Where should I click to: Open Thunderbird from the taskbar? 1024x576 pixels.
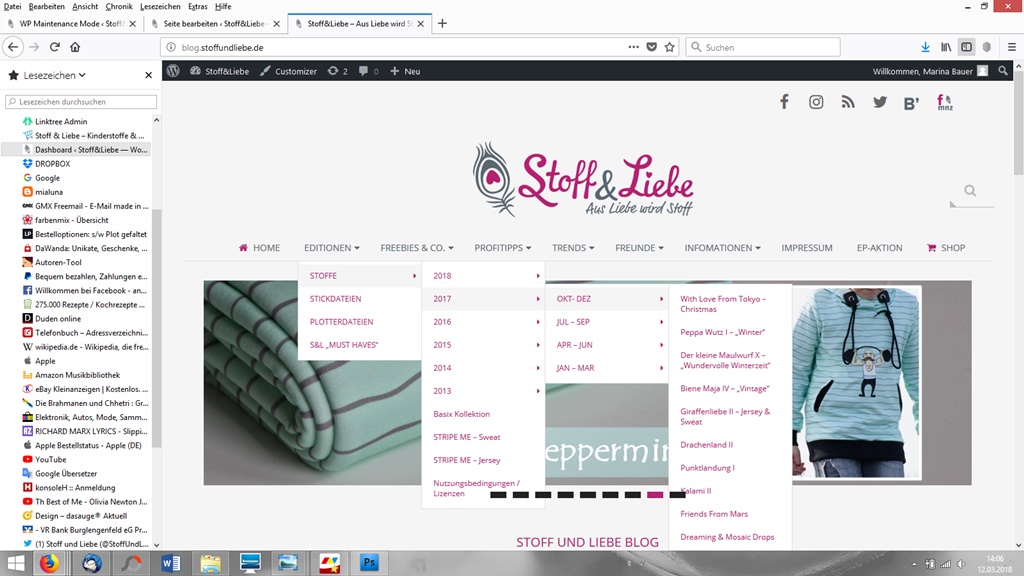coord(92,563)
